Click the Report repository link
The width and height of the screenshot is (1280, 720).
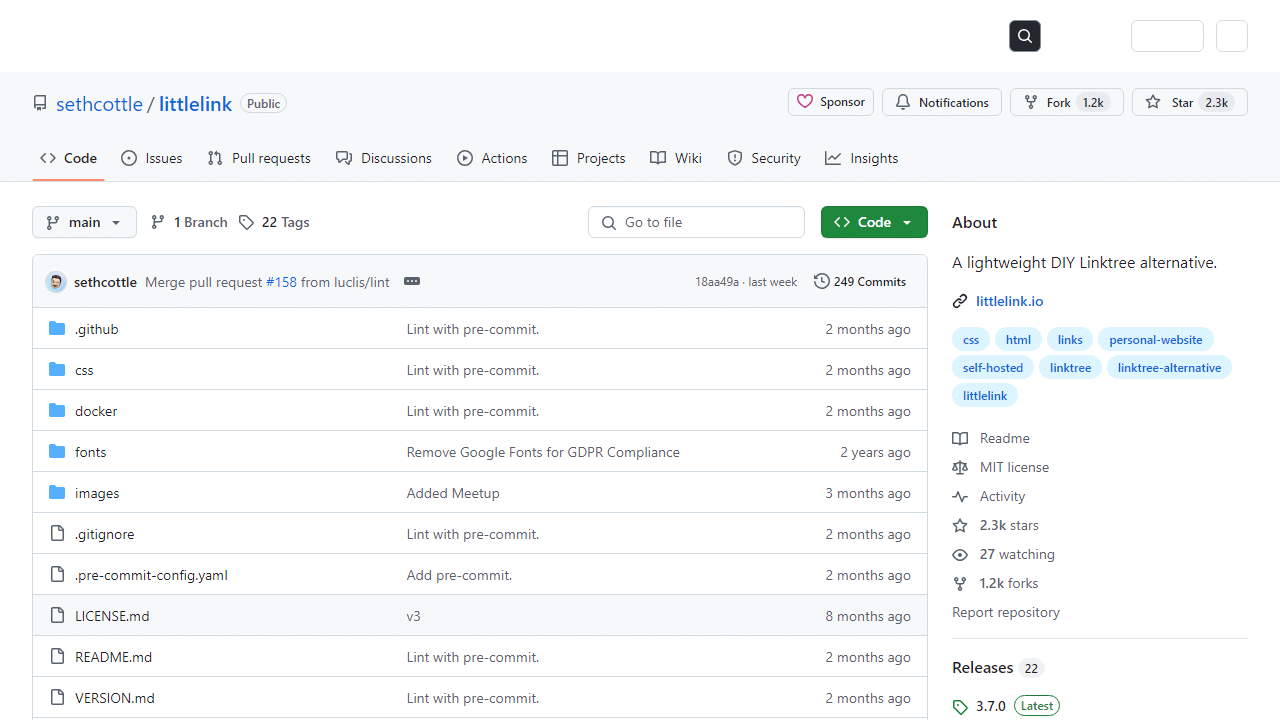pos(1006,612)
